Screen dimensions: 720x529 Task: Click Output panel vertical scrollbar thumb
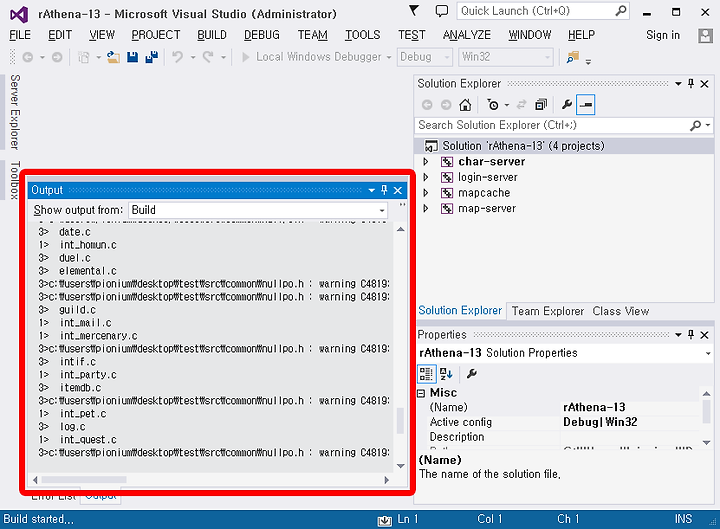(x=400, y=421)
